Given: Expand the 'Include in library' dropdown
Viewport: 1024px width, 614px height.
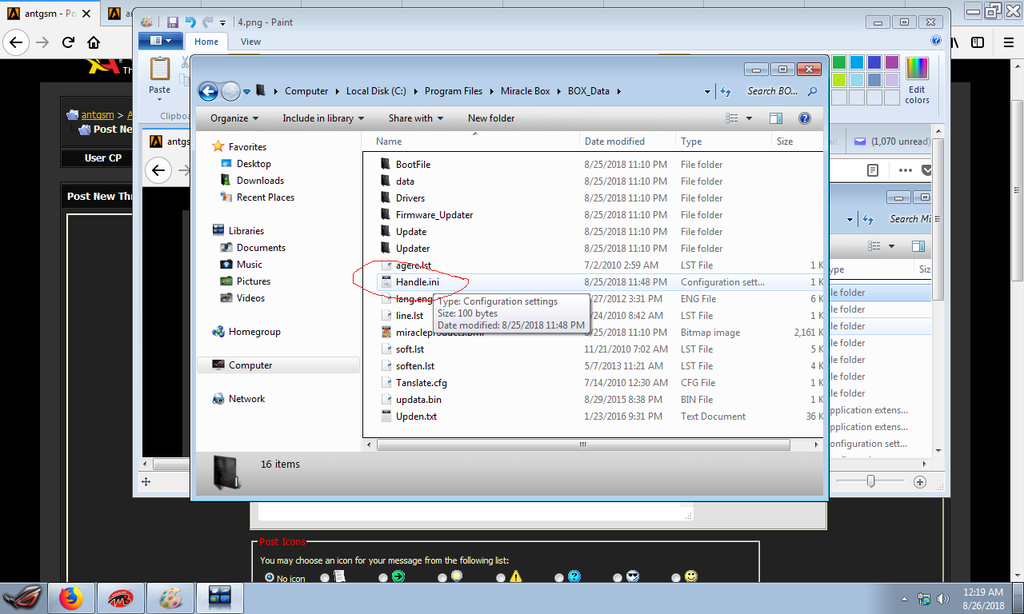Looking at the screenshot, I should pos(323,118).
